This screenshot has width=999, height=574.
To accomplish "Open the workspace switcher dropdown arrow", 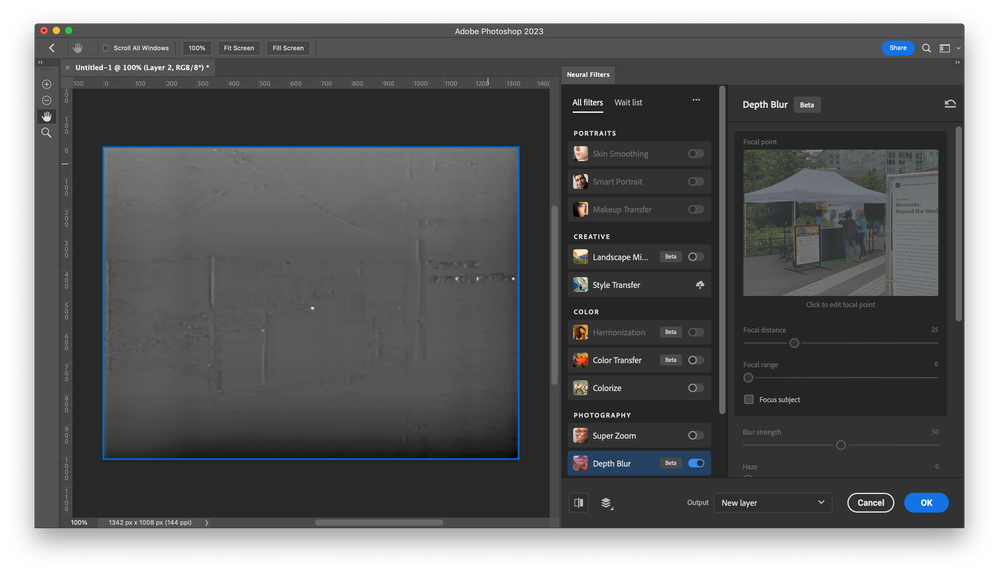I will pyautogui.click(x=958, y=48).
